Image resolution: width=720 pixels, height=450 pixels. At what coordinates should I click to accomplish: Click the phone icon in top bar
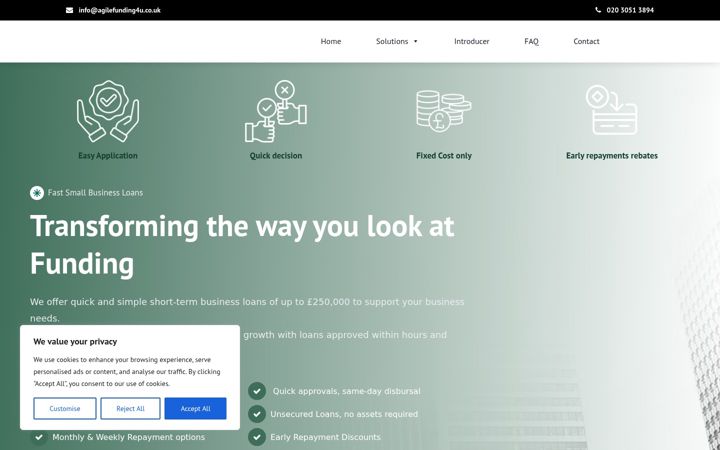tap(598, 10)
